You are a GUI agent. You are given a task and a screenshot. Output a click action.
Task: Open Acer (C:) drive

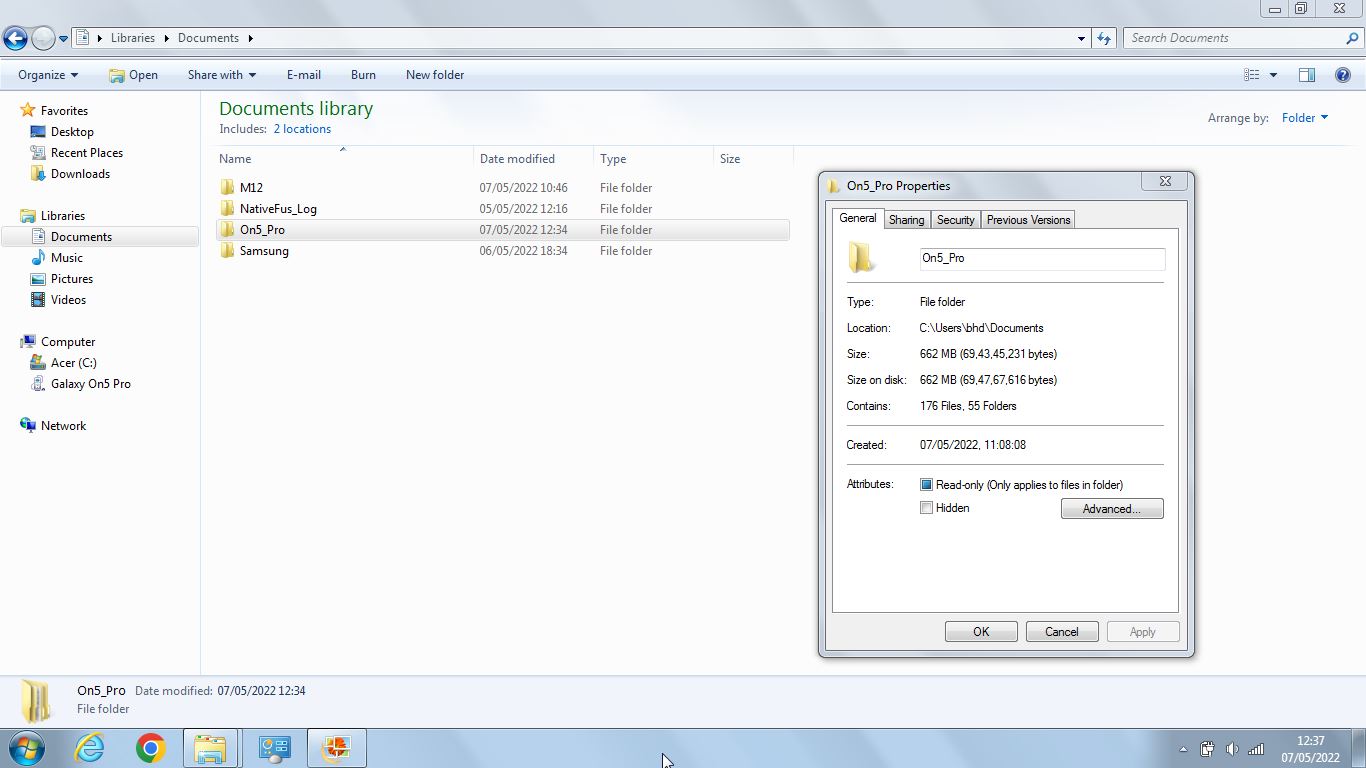[x=74, y=363]
